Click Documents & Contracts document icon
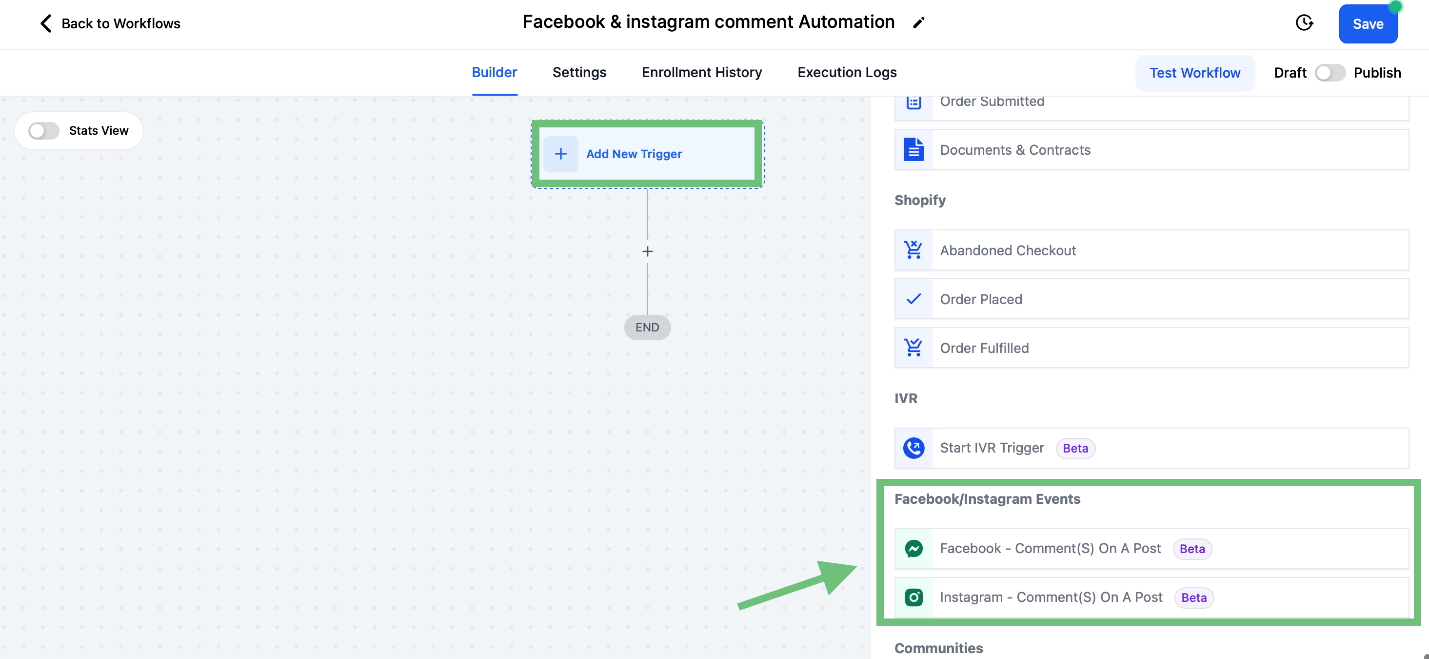Viewport: 1429px width, 659px height. click(x=914, y=150)
